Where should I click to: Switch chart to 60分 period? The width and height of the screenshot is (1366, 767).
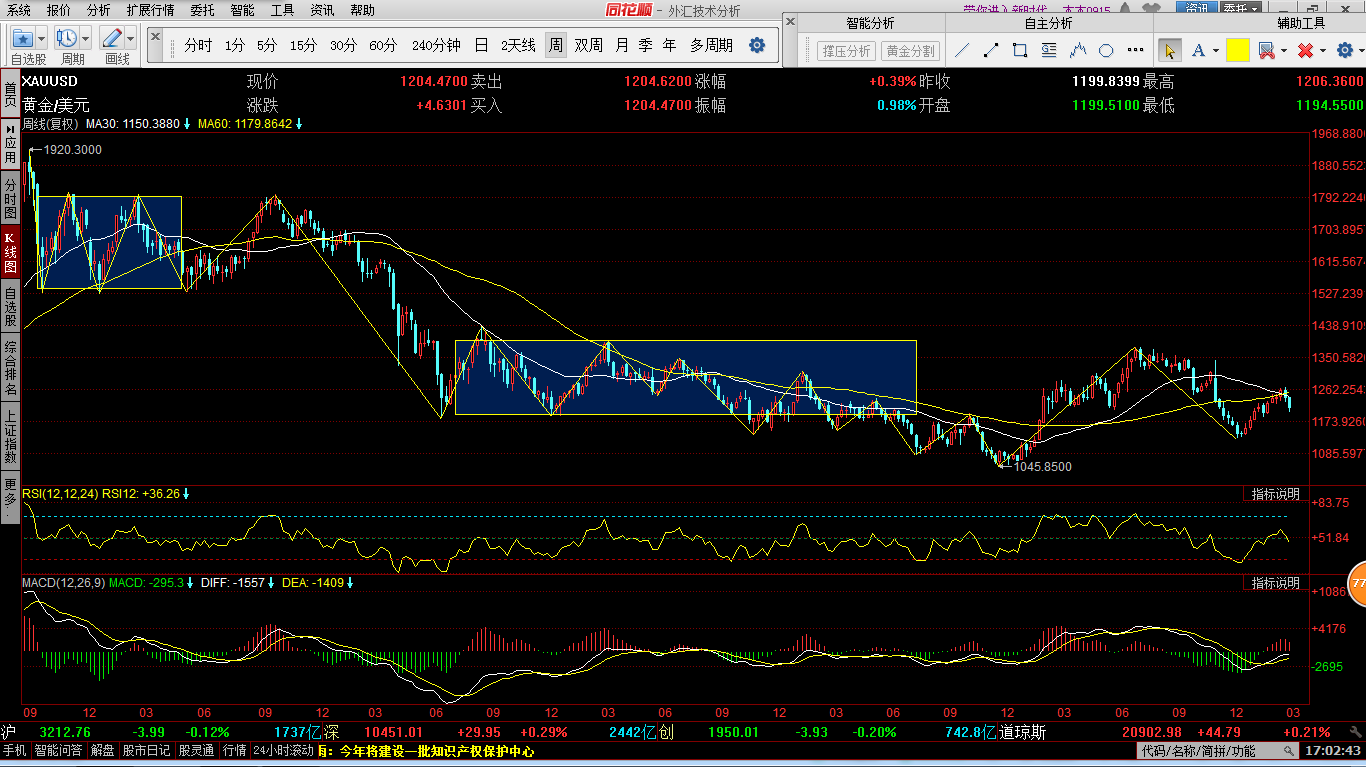point(383,45)
